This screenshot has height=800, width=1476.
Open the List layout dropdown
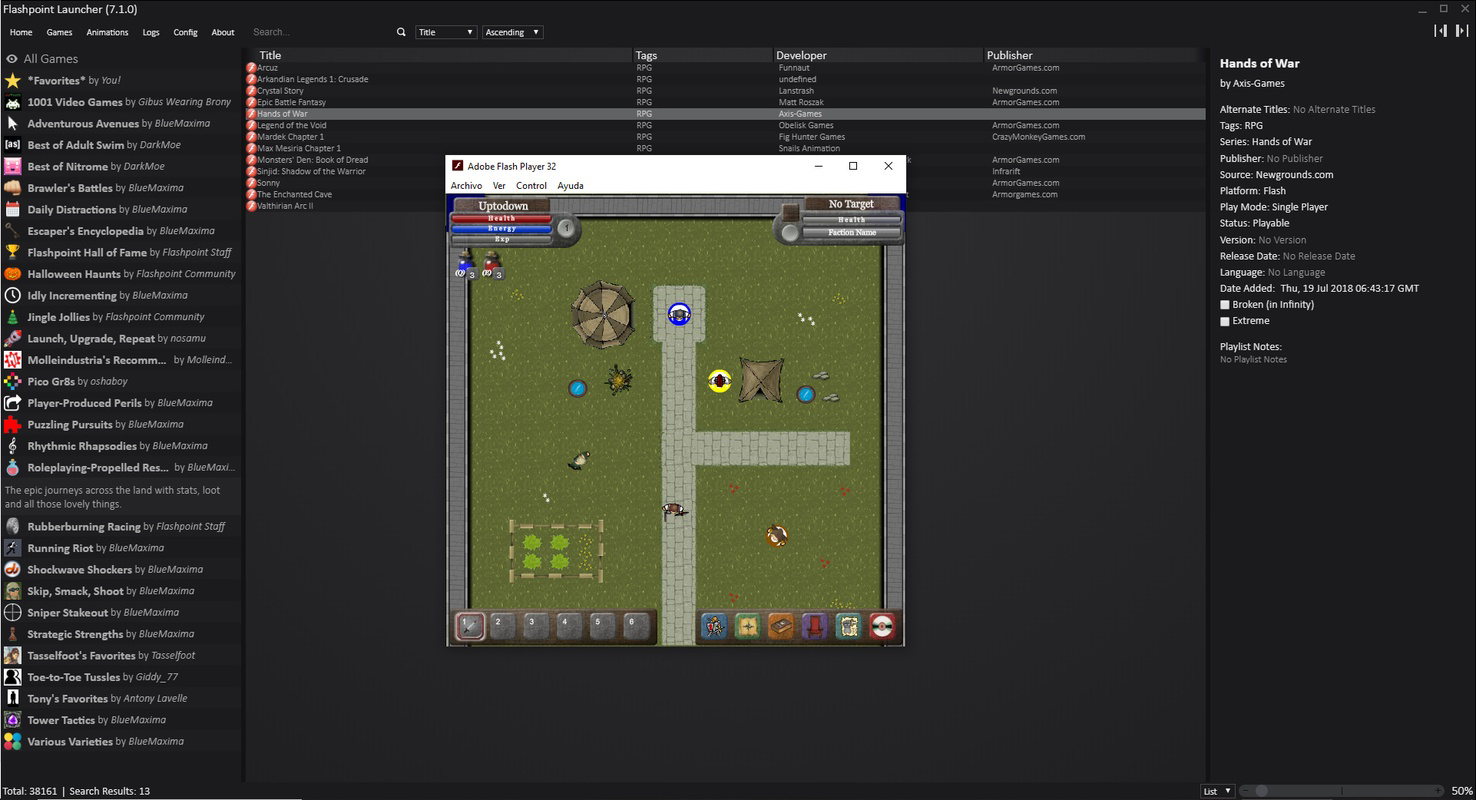click(x=1216, y=791)
